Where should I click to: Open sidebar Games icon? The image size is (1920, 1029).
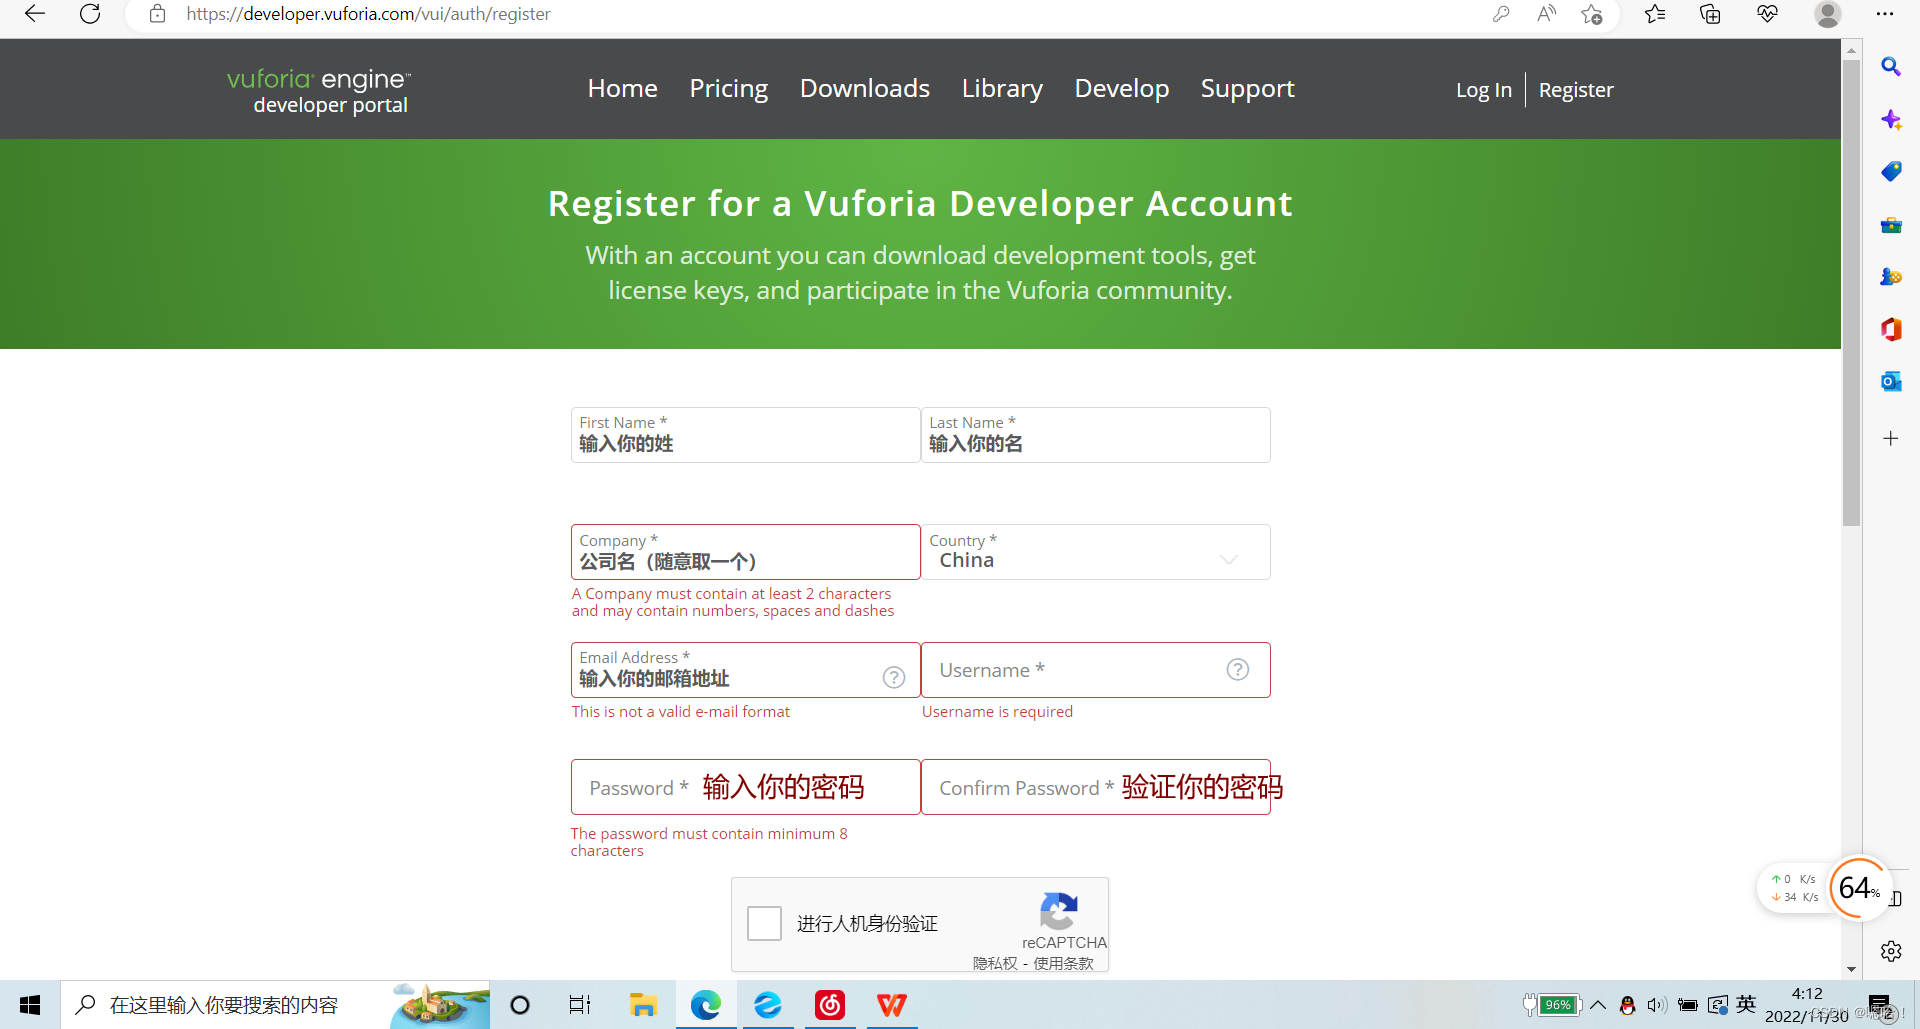[x=1891, y=277]
